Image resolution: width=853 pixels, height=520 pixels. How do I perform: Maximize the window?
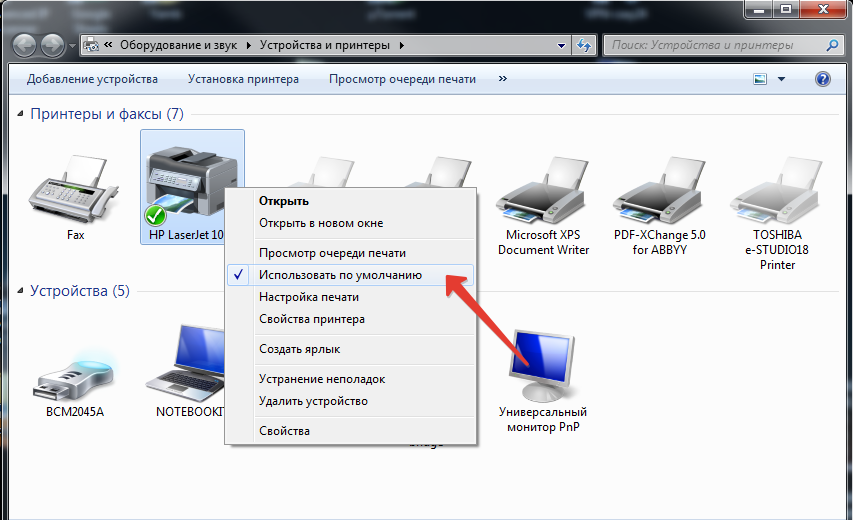786,9
